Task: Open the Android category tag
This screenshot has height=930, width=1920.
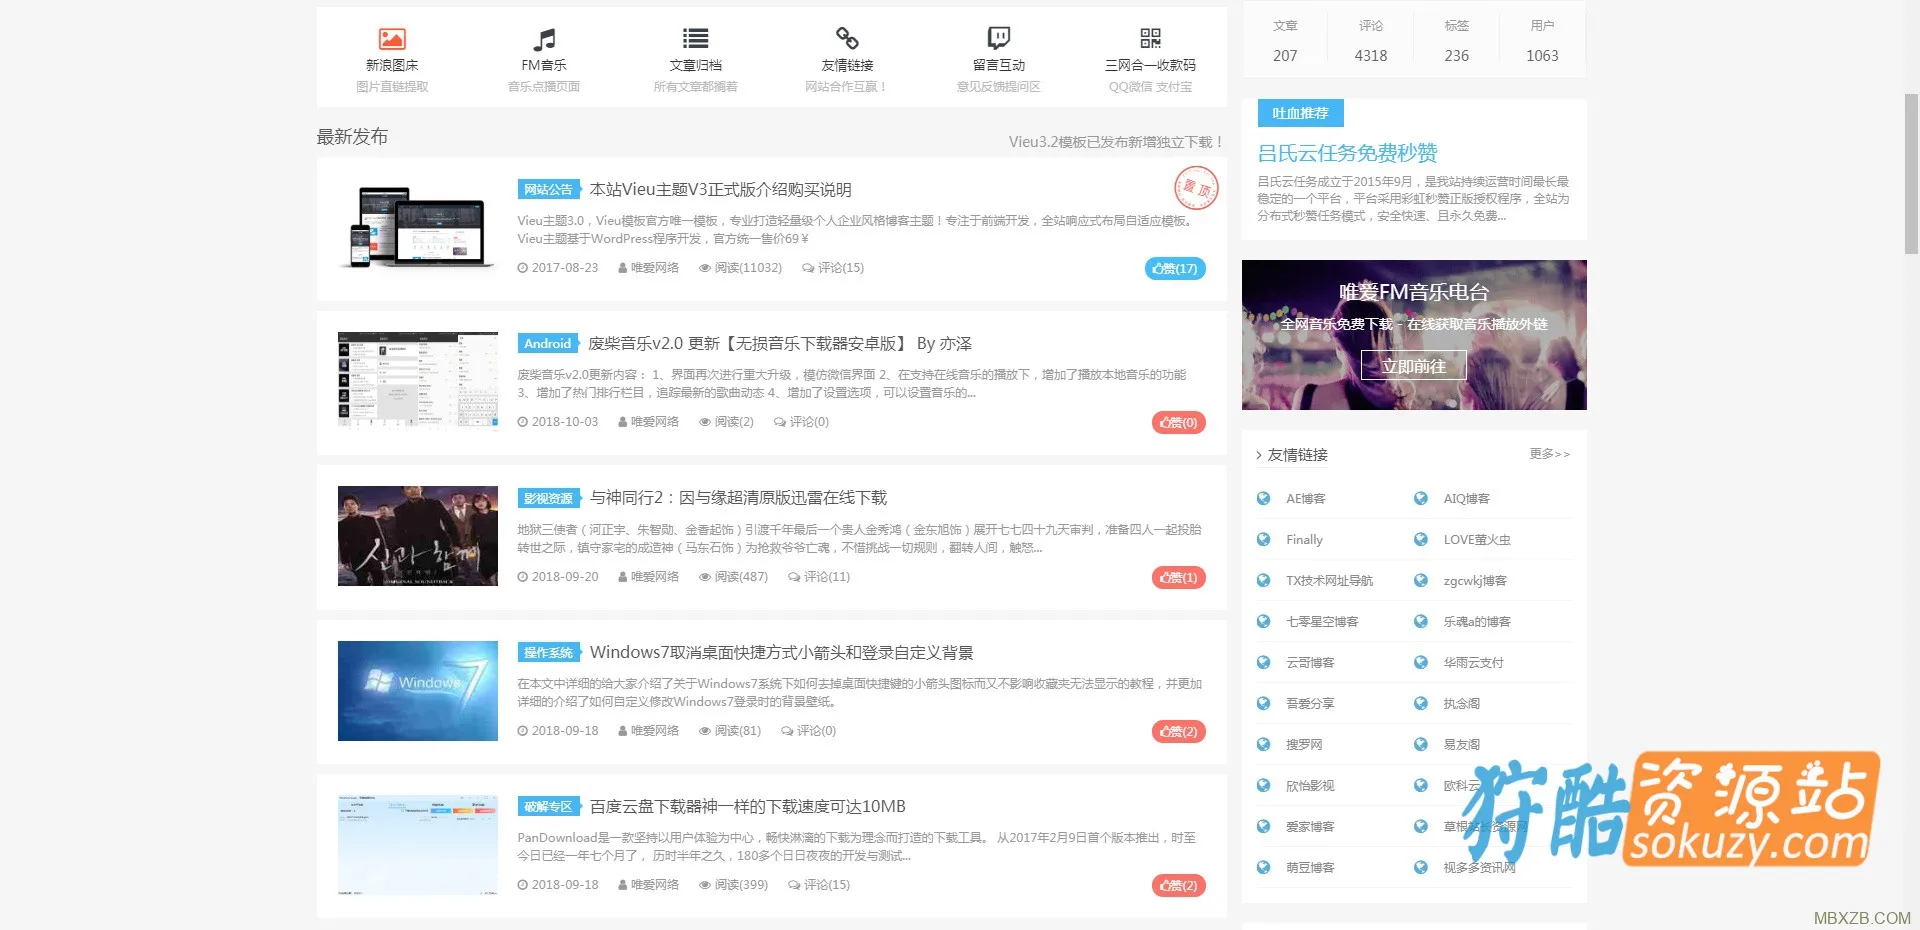Action: point(548,343)
